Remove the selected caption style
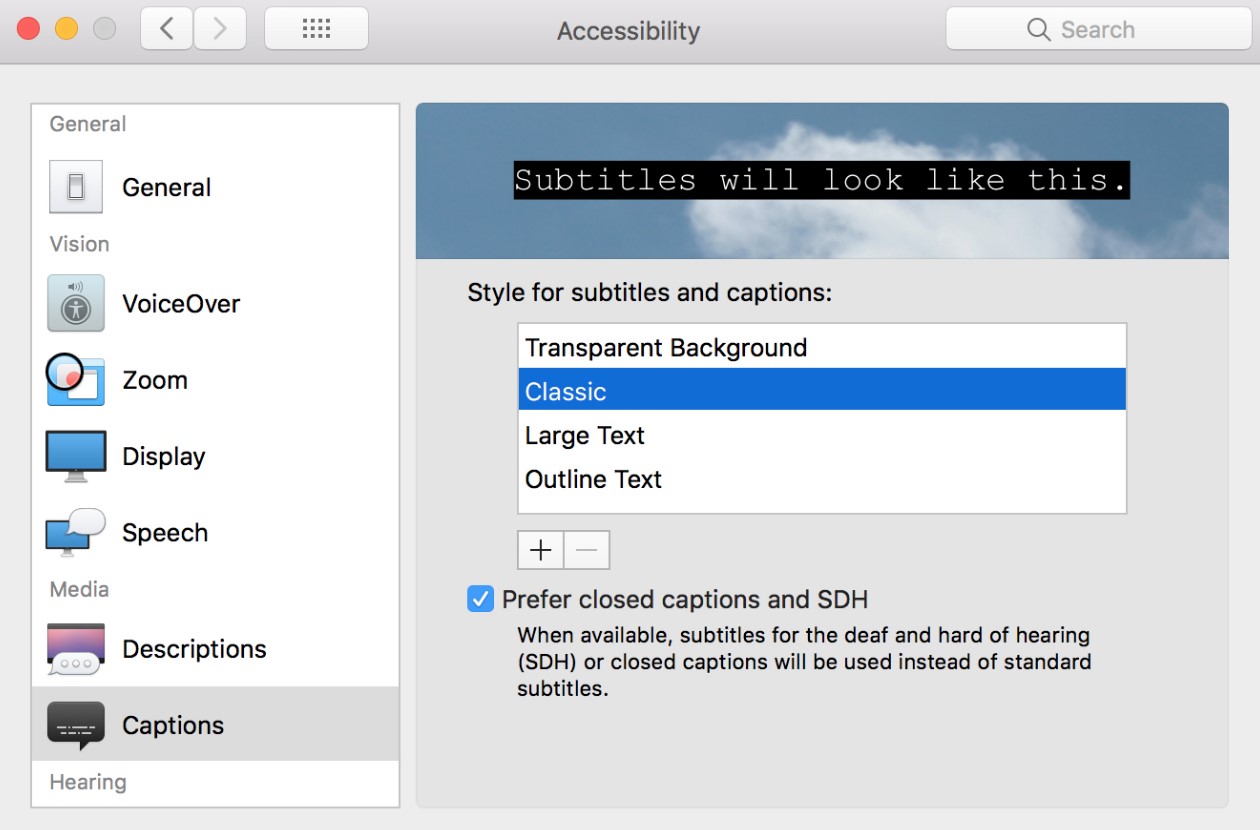1260x830 pixels. point(586,549)
